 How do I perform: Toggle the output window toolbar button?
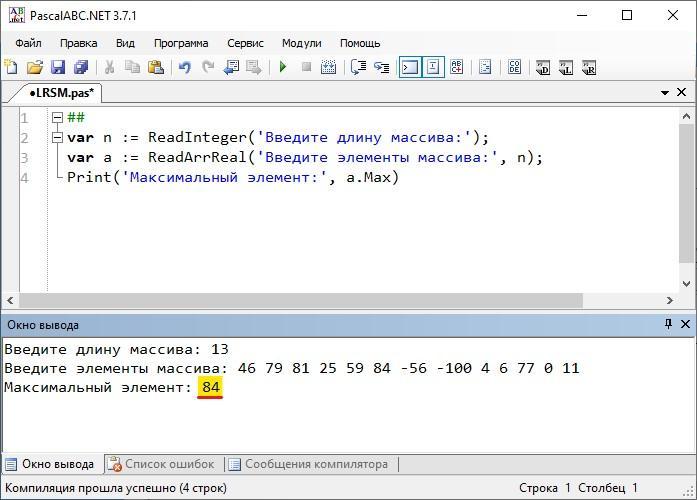pos(409,68)
